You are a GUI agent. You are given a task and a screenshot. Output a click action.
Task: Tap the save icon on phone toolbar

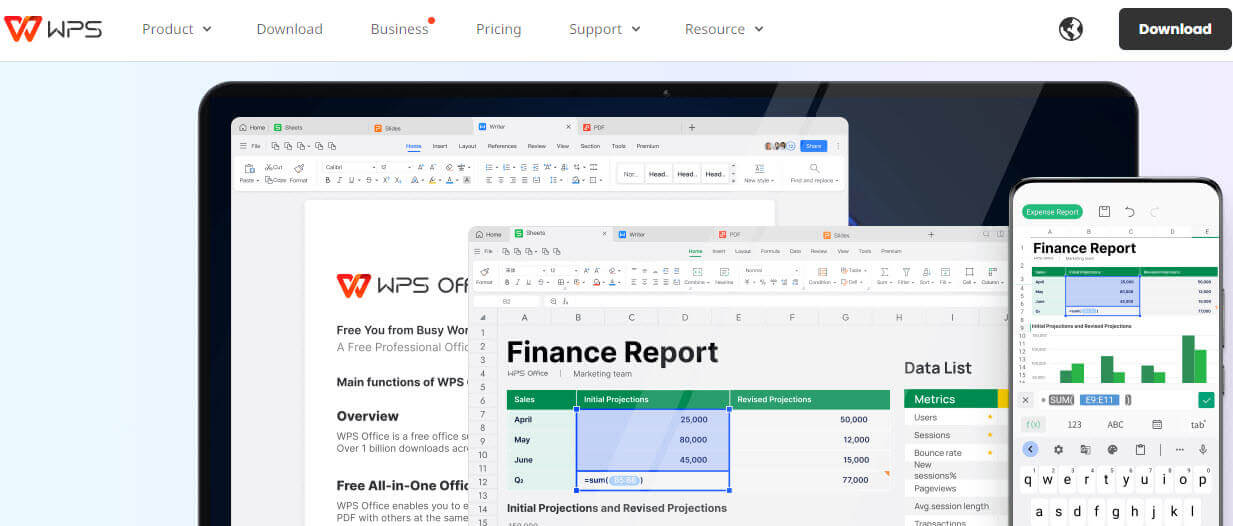coord(1104,212)
